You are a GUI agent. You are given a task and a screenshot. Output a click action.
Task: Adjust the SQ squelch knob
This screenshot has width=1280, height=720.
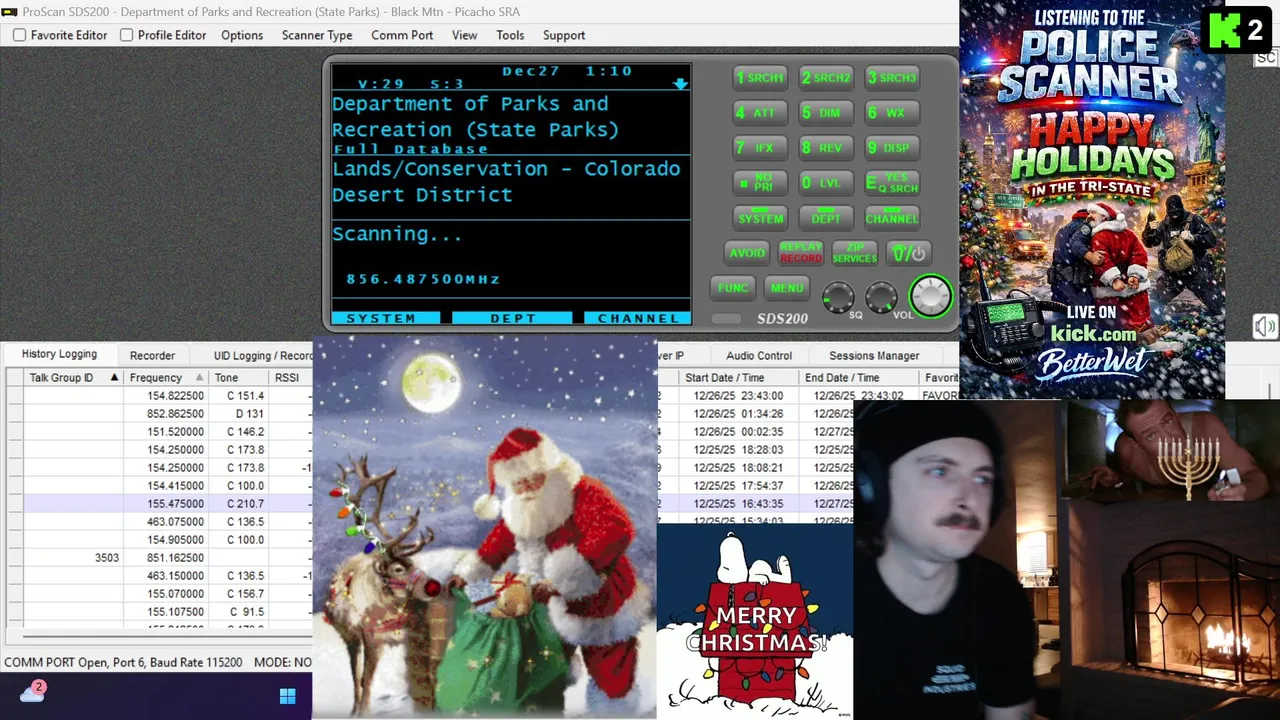pos(838,297)
